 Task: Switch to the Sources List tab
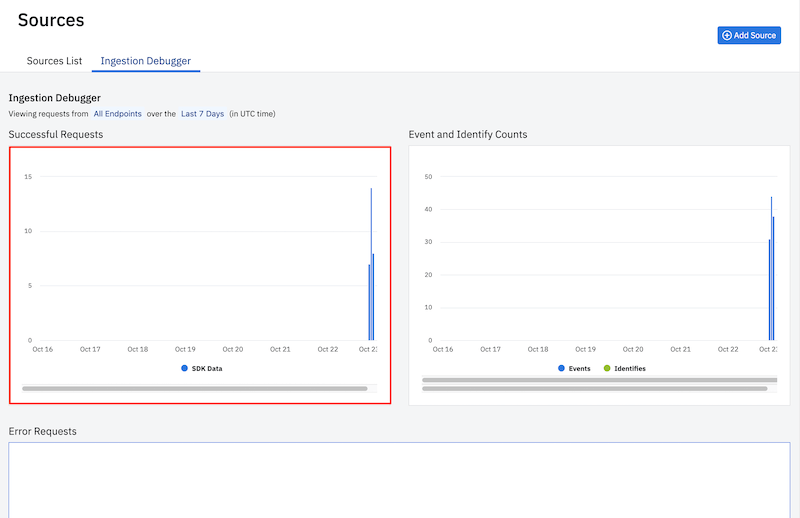(x=54, y=61)
